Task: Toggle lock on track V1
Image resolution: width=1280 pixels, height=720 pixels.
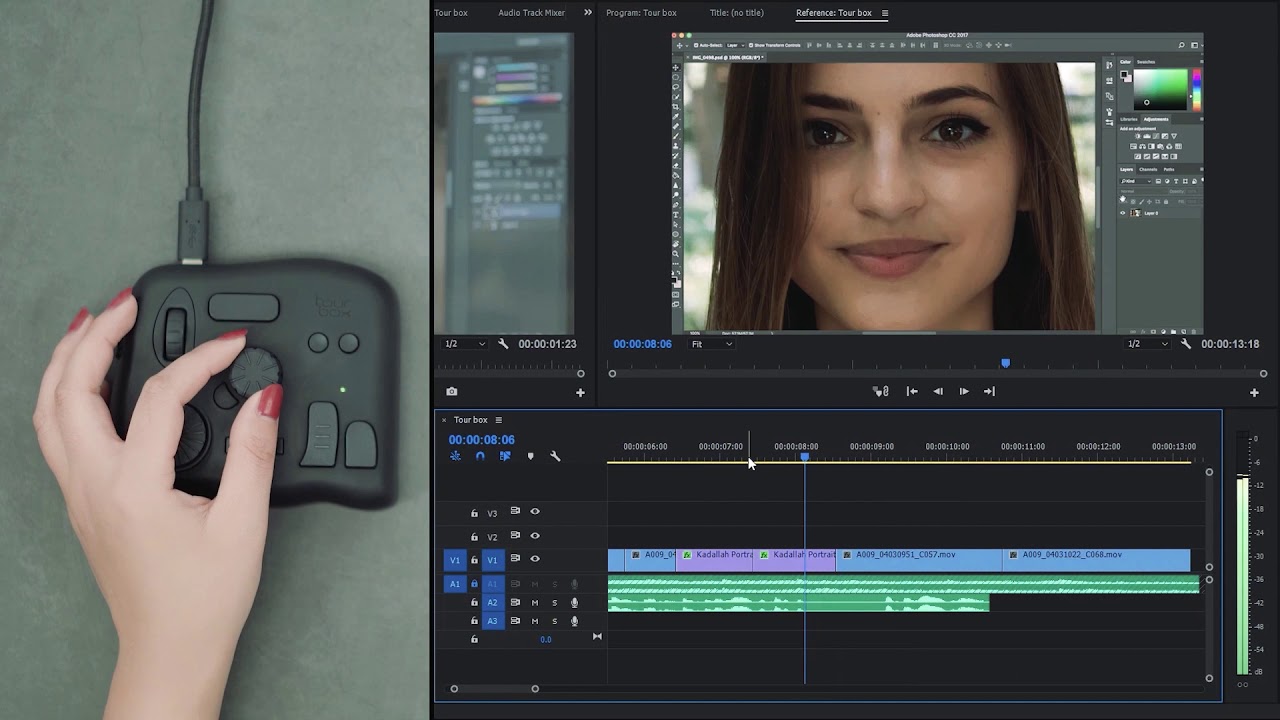Action: coord(474,560)
